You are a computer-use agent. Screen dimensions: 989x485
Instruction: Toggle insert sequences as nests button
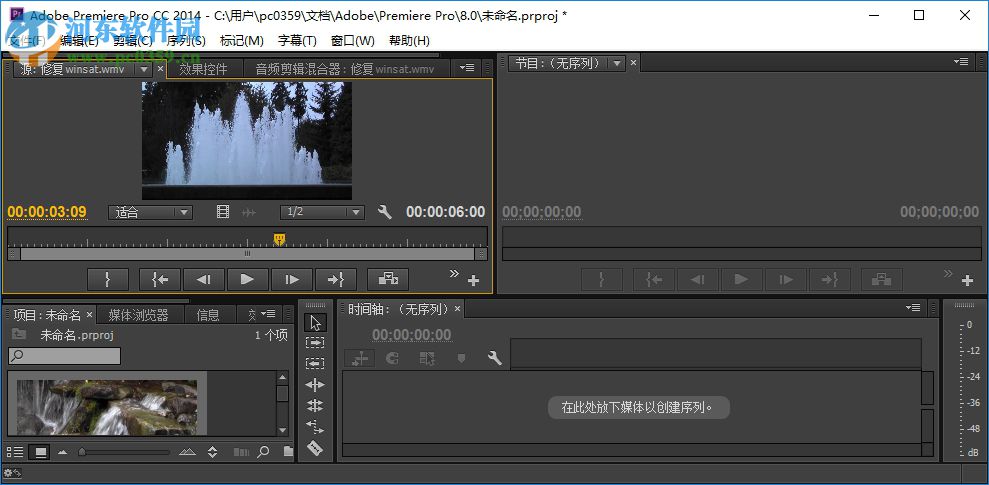360,358
